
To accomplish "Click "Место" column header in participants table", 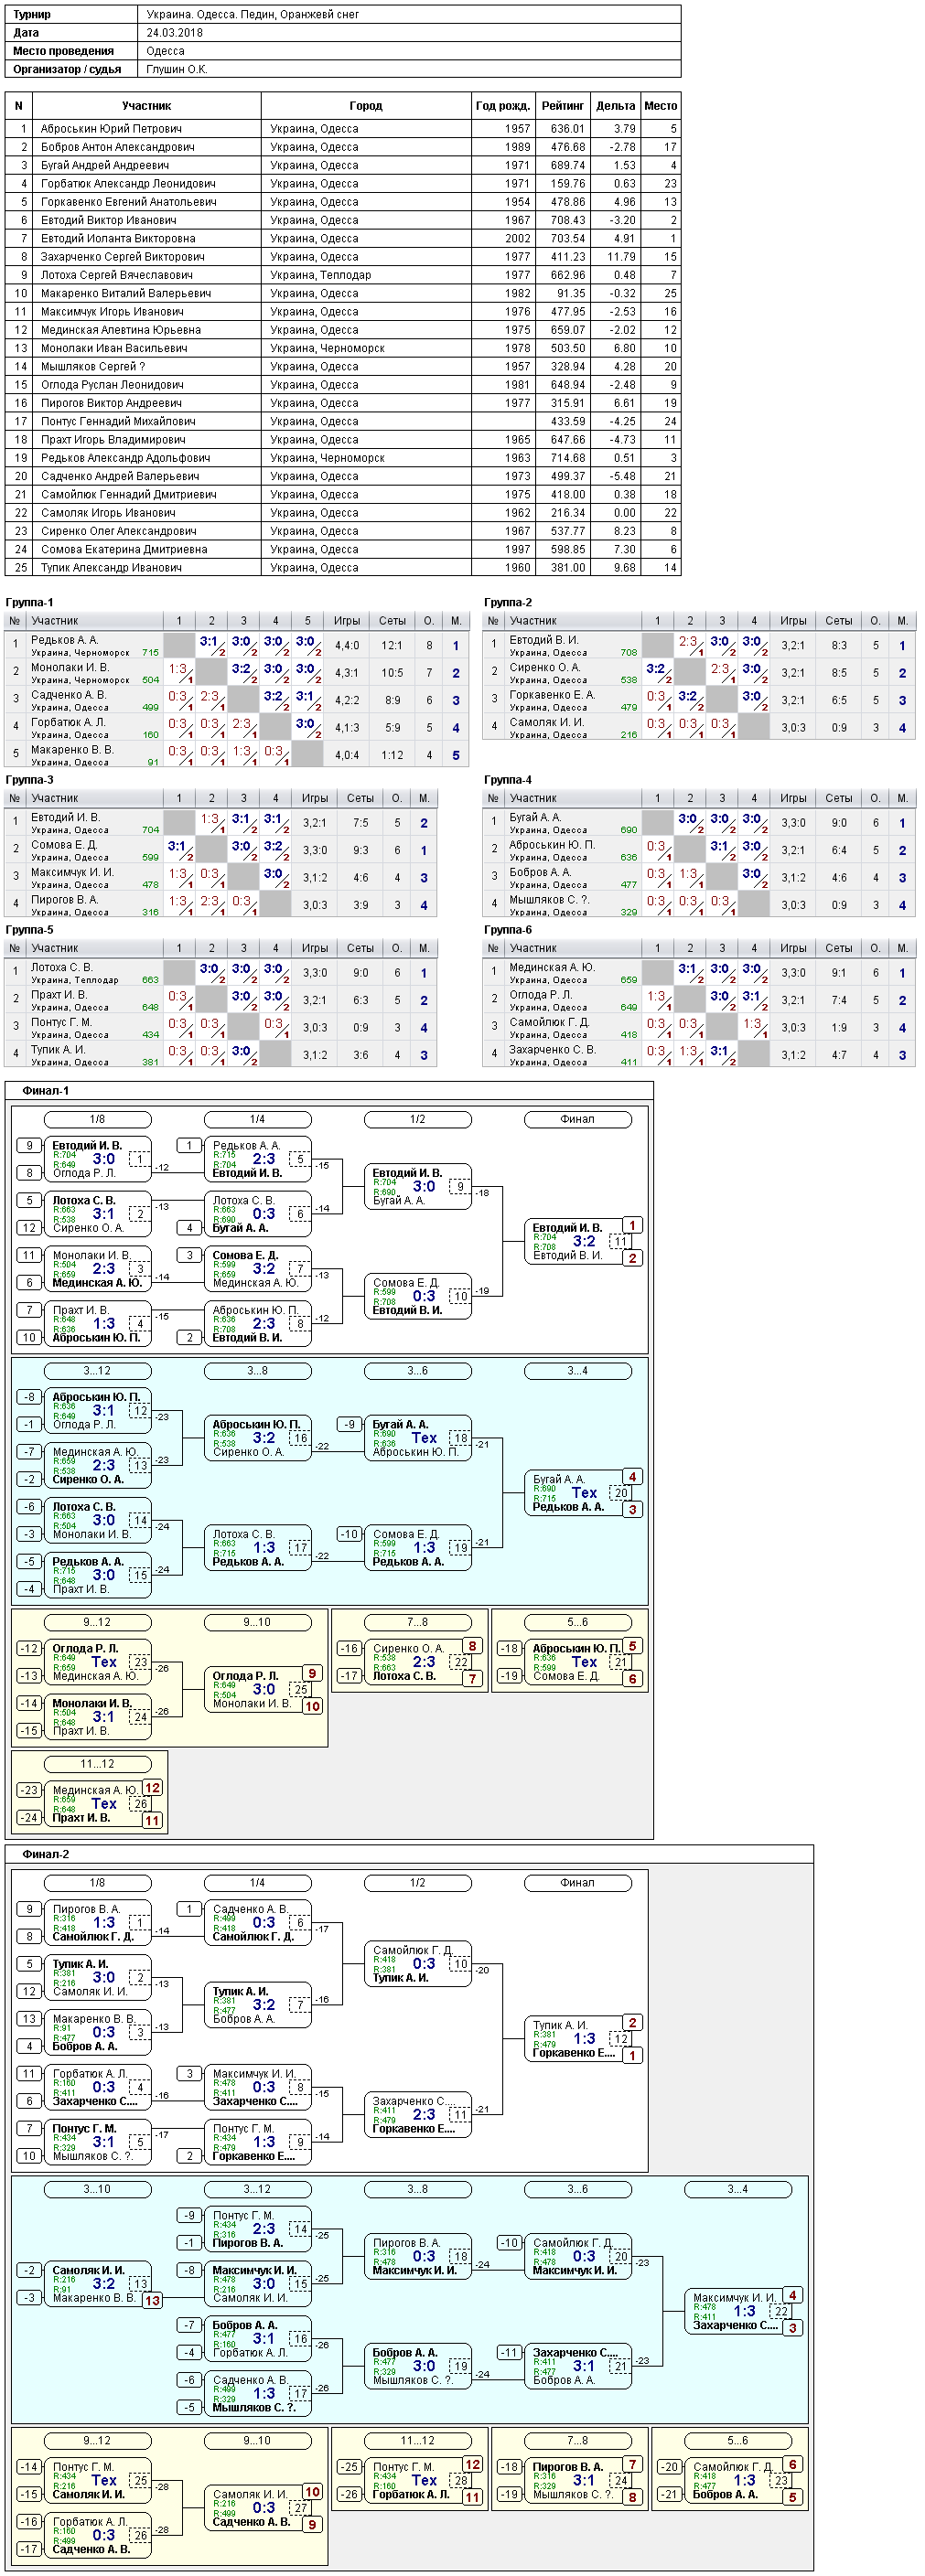I will point(661,105).
